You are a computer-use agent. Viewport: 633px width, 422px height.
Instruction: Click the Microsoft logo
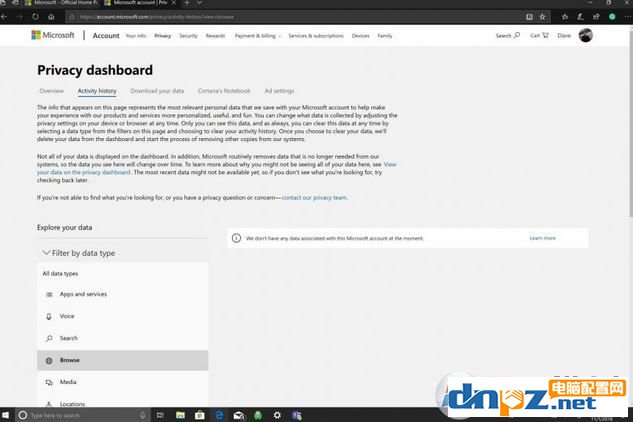[x=53, y=35]
